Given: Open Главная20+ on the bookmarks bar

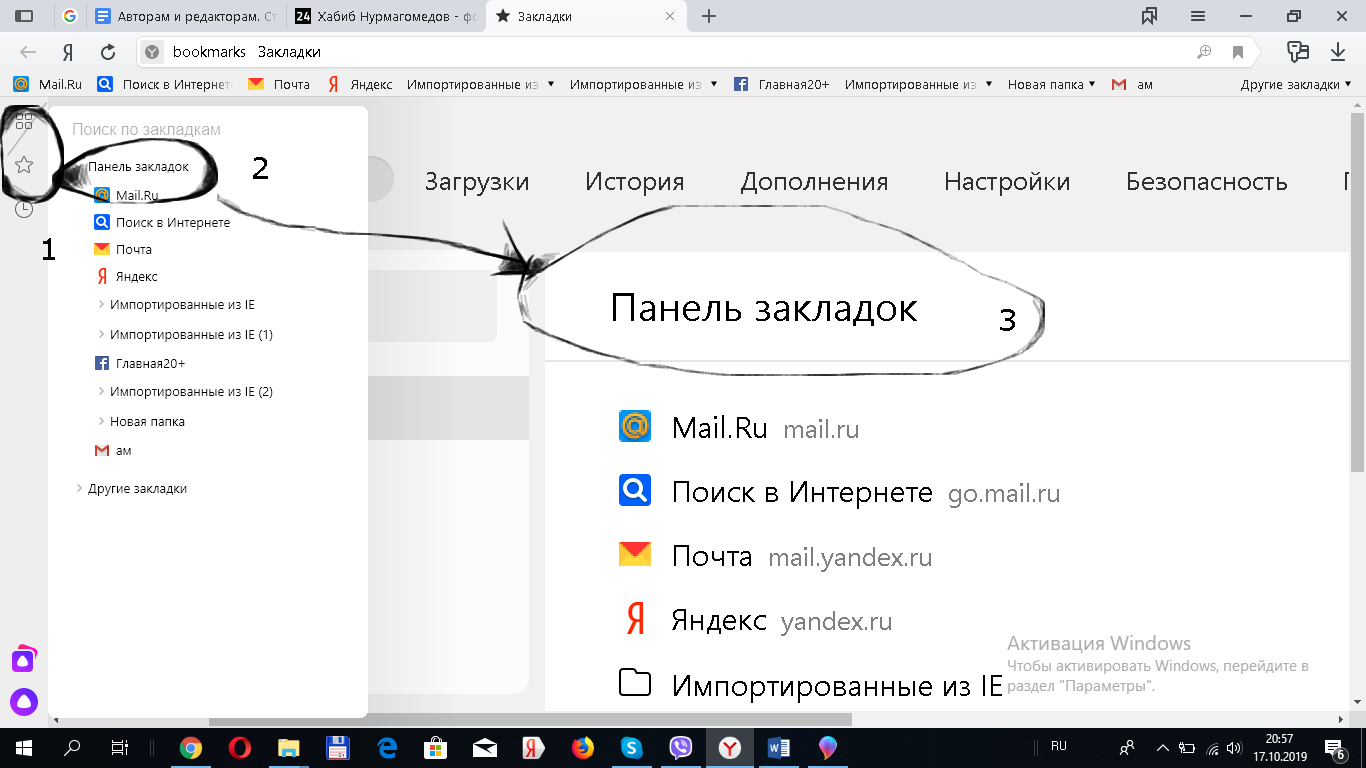Looking at the screenshot, I should (x=782, y=84).
